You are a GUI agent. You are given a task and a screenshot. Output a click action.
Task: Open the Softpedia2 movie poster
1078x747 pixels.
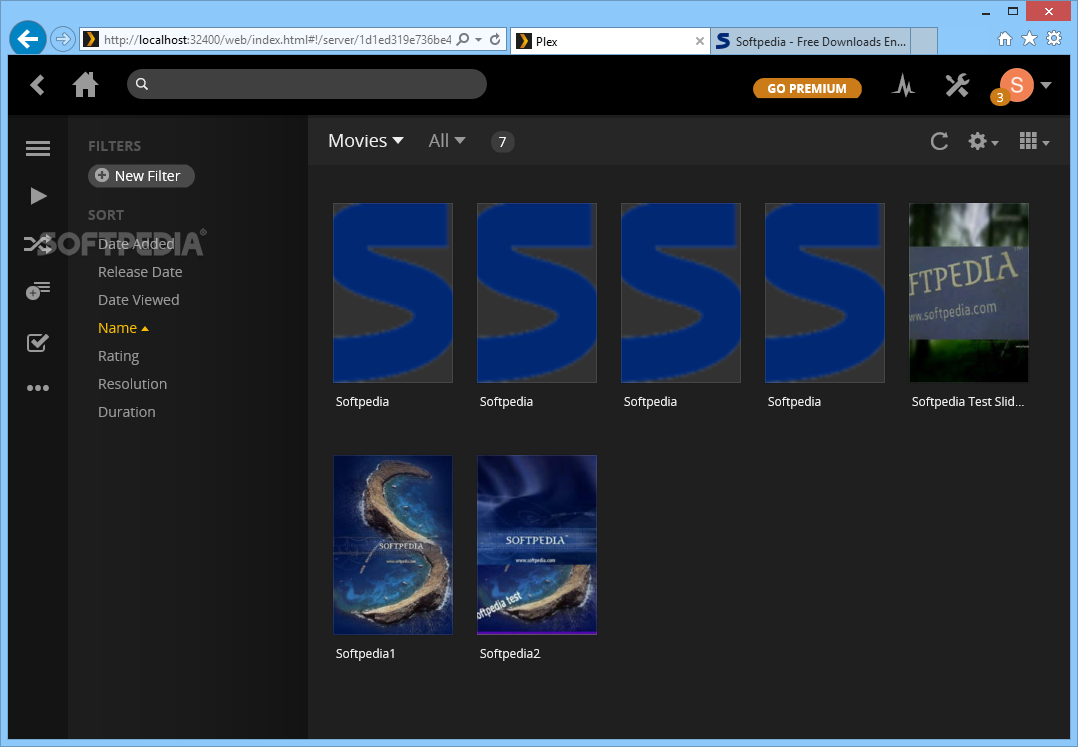click(537, 544)
